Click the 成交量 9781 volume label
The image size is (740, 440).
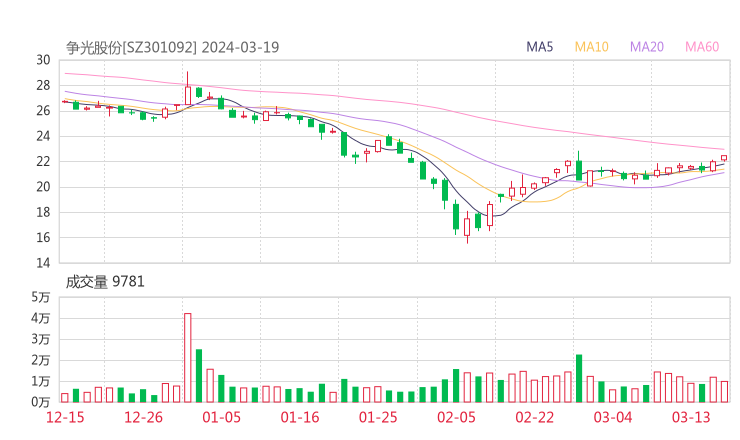pyautogui.click(x=105, y=282)
